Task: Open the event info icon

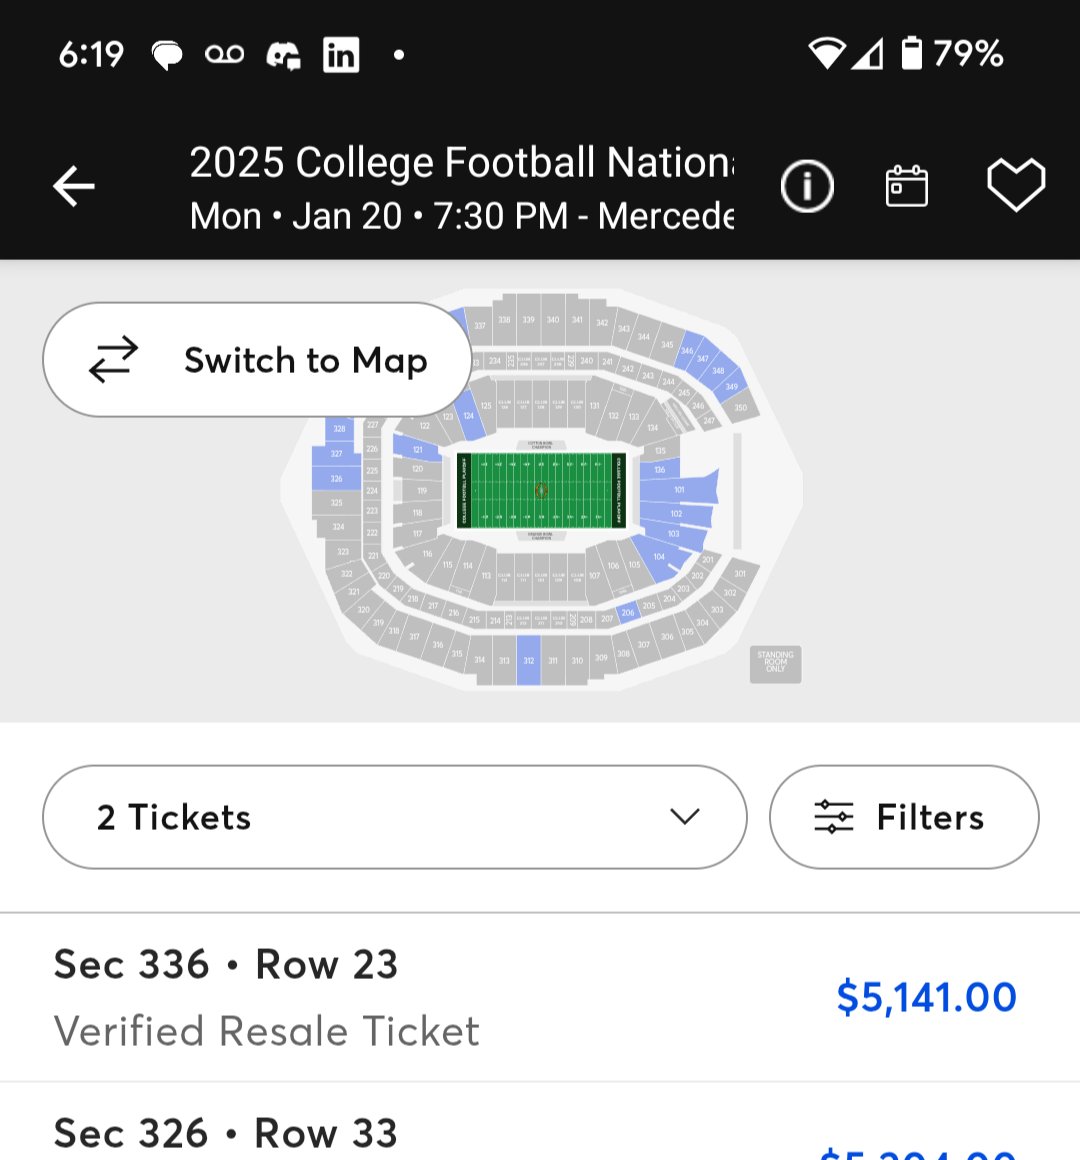Action: 807,186
